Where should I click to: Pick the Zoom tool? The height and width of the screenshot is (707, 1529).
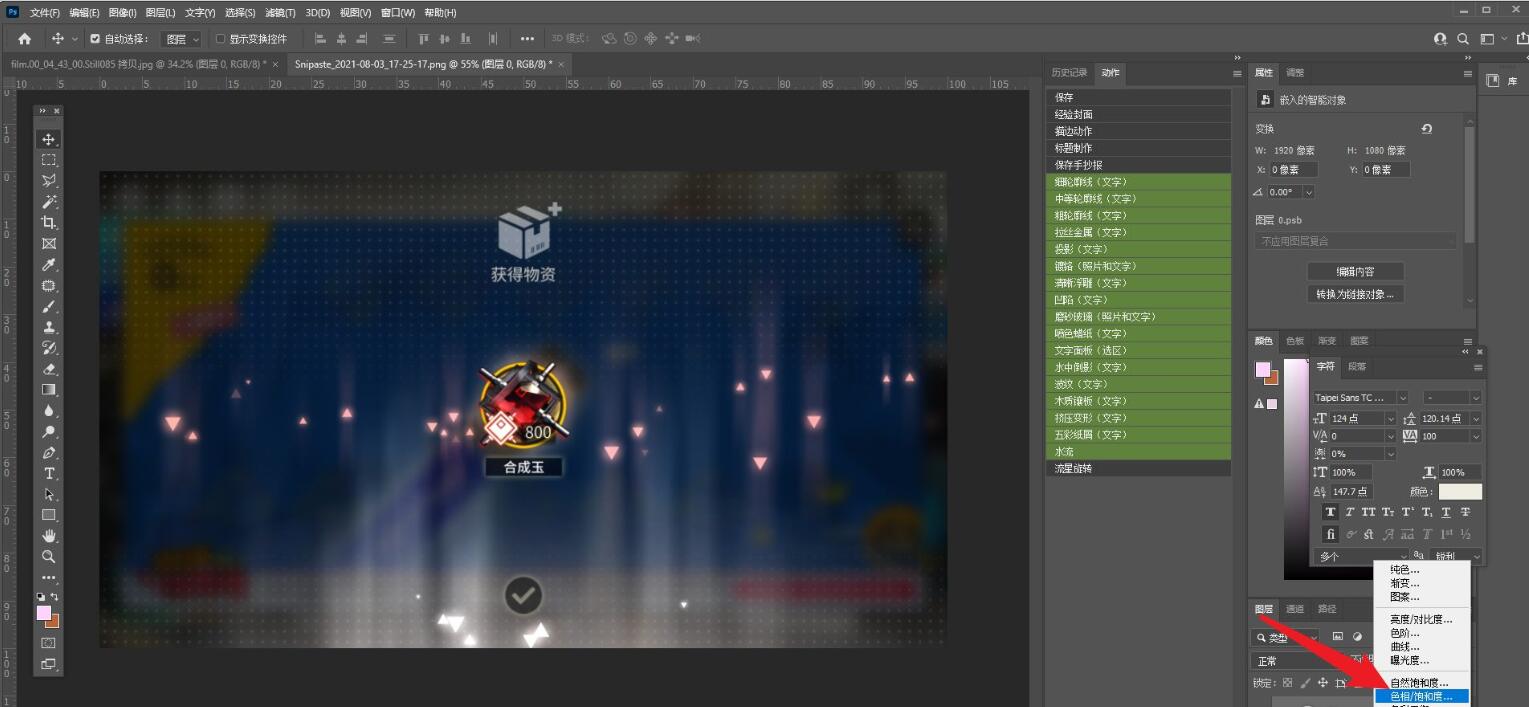coord(49,557)
